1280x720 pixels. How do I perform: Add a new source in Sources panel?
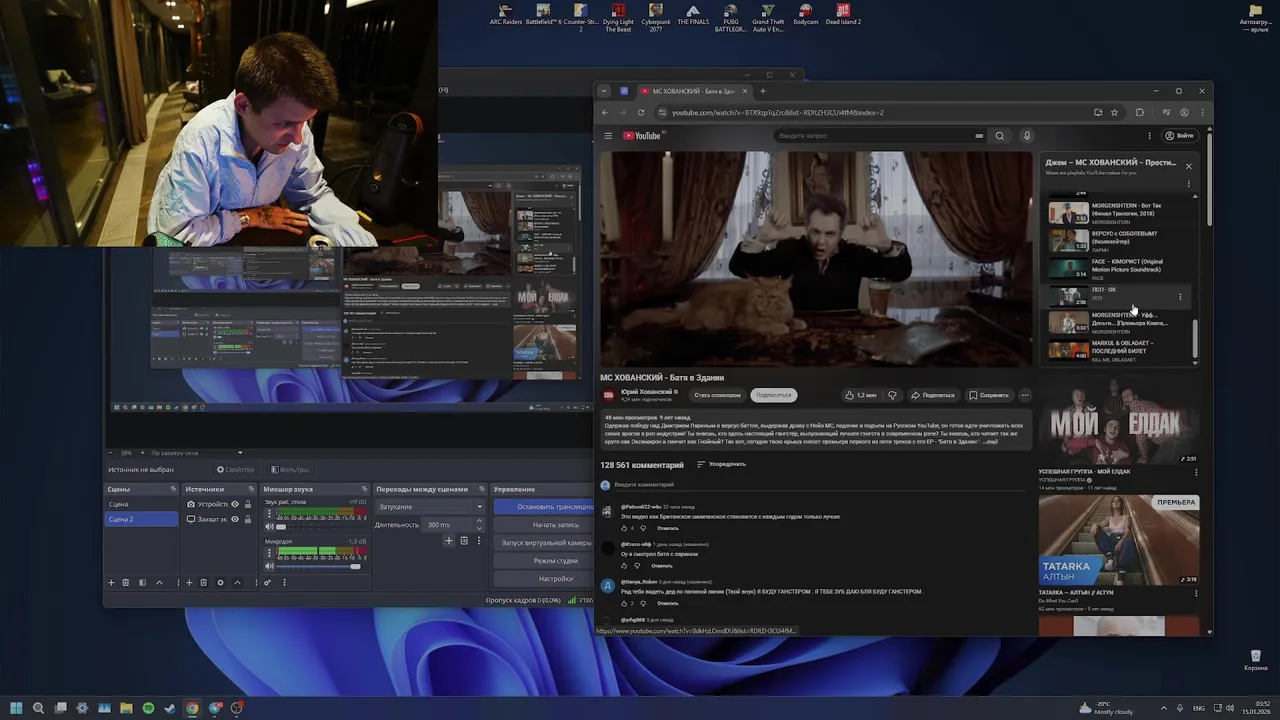tap(189, 583)
